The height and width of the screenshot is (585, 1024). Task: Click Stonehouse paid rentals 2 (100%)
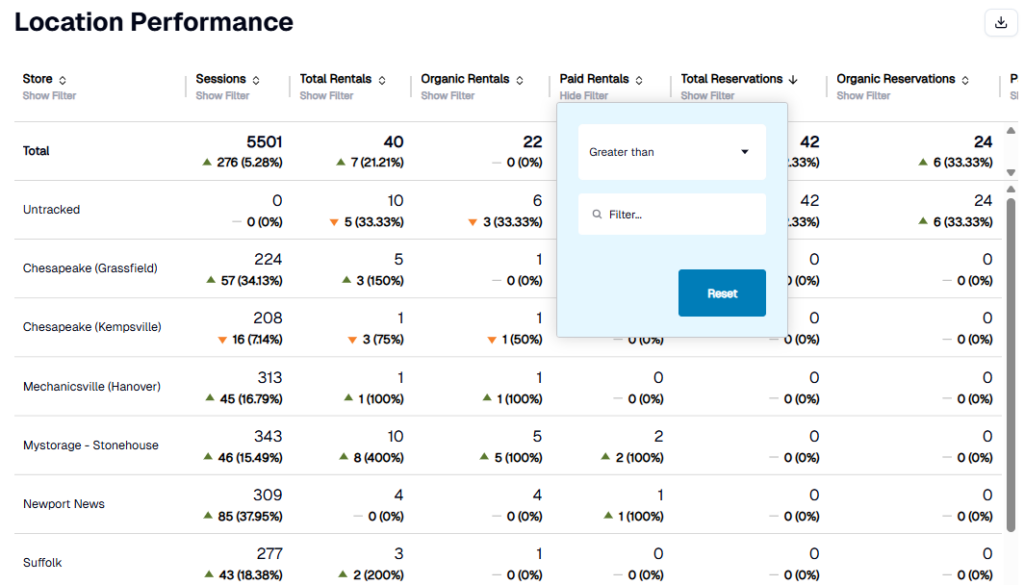pos(633,458)
